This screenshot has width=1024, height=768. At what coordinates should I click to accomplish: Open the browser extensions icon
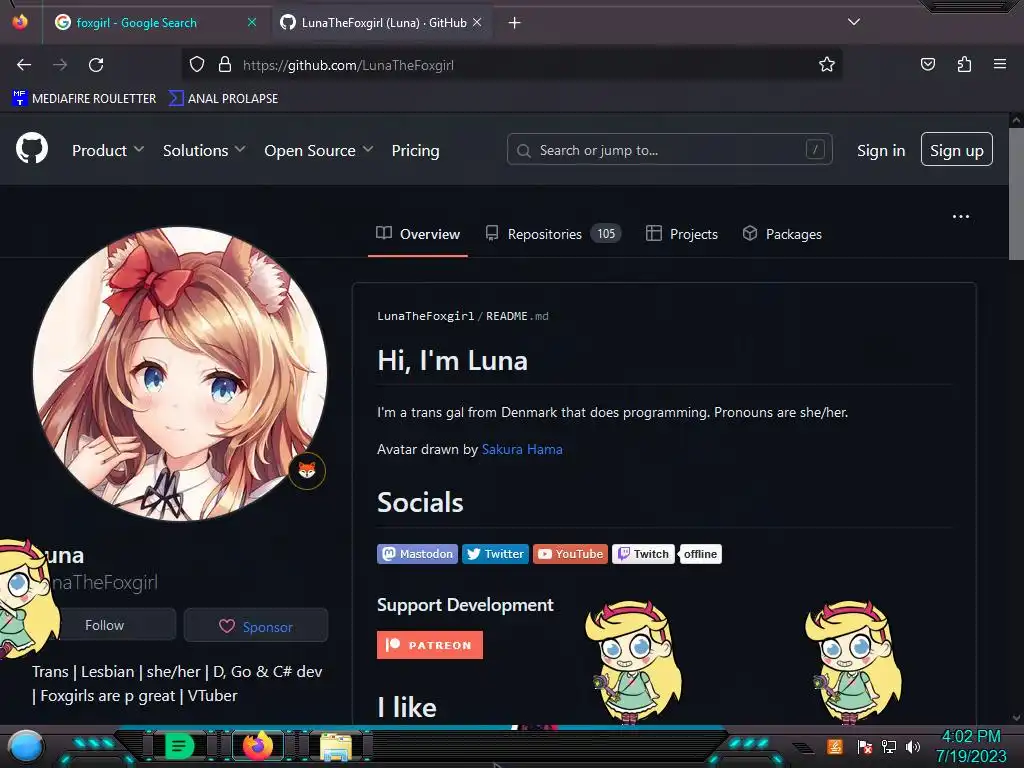[x=964, y=64]
